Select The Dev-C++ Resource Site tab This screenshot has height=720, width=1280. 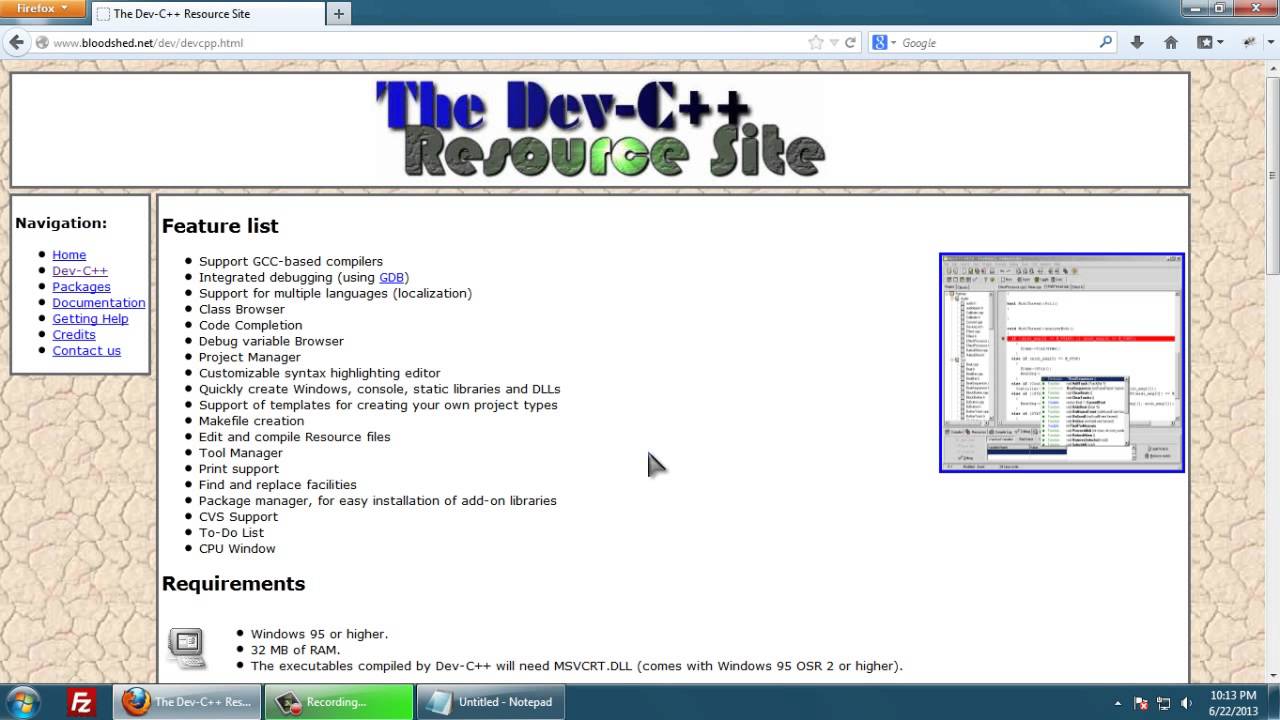207,14
